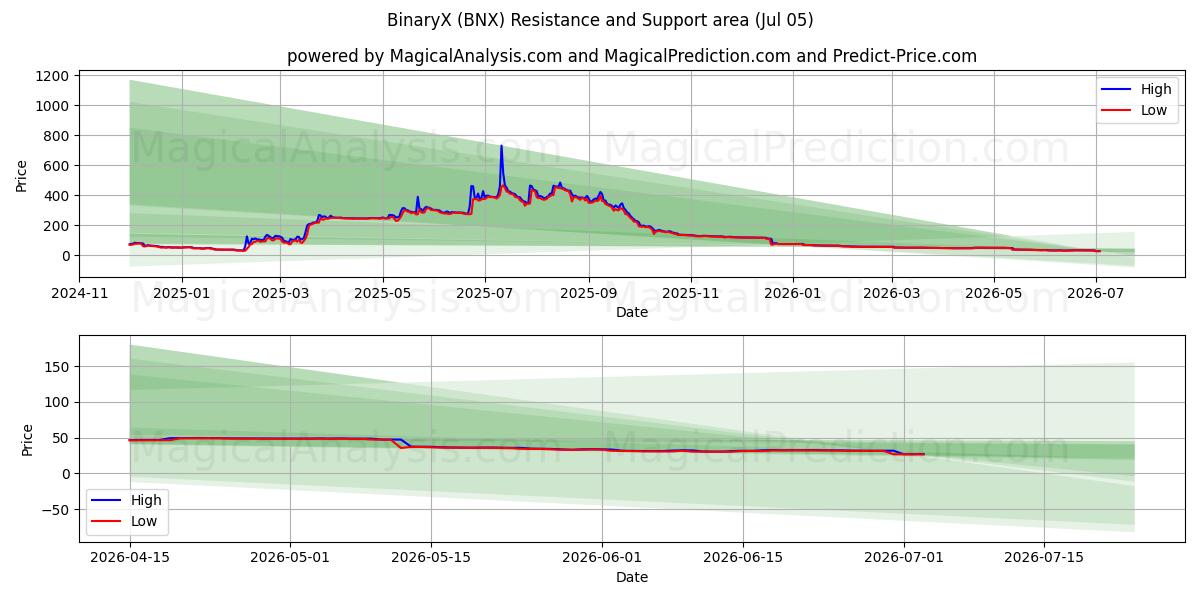Click the '2026-07' x-axis tick label
Screen dimensions: 1200x600
1097,294
